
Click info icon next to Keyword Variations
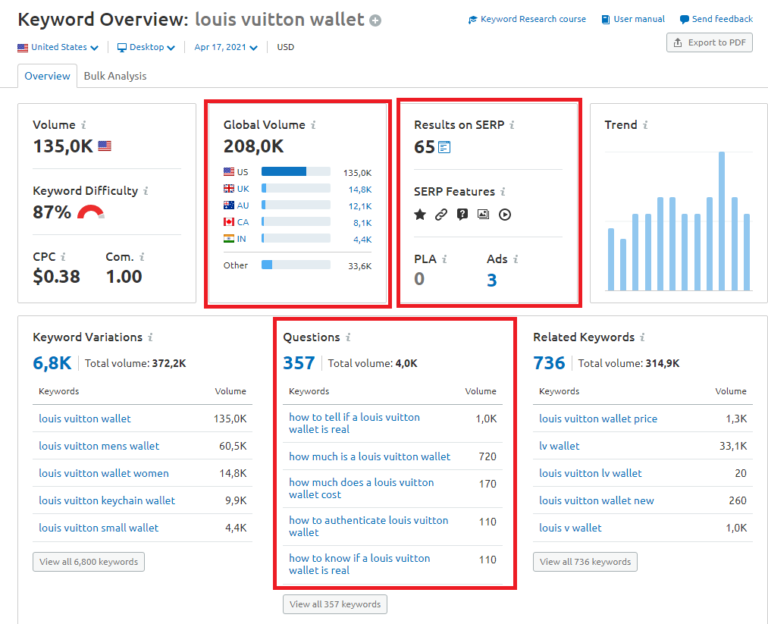click(150, 337)
